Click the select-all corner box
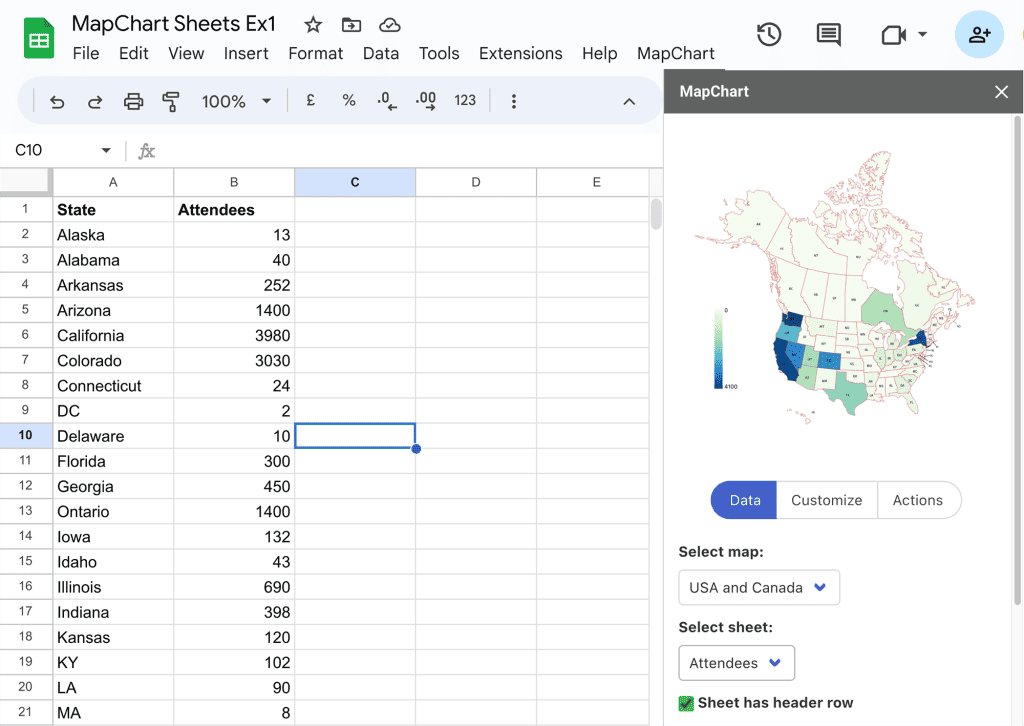The width and height of the screenshot is (1024, 726). [x=26, y=182]
